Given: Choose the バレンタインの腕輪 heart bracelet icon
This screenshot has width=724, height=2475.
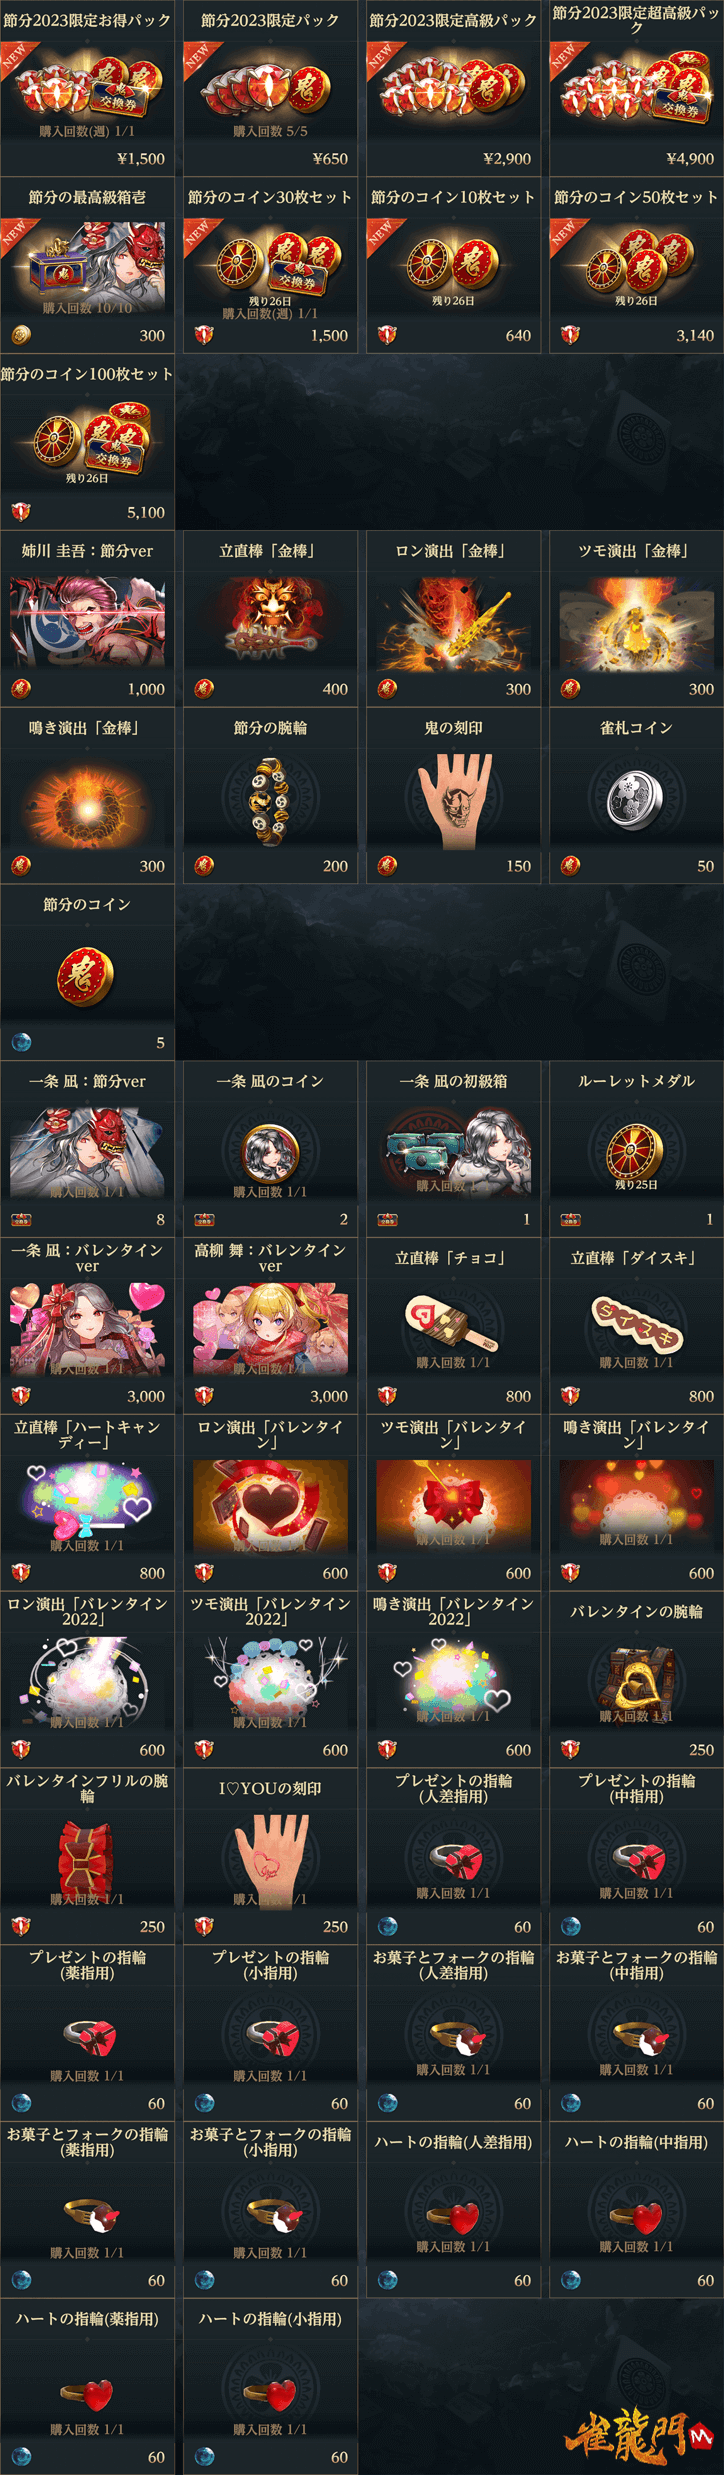Looking at the screenshot, I should coord(636,1676).
